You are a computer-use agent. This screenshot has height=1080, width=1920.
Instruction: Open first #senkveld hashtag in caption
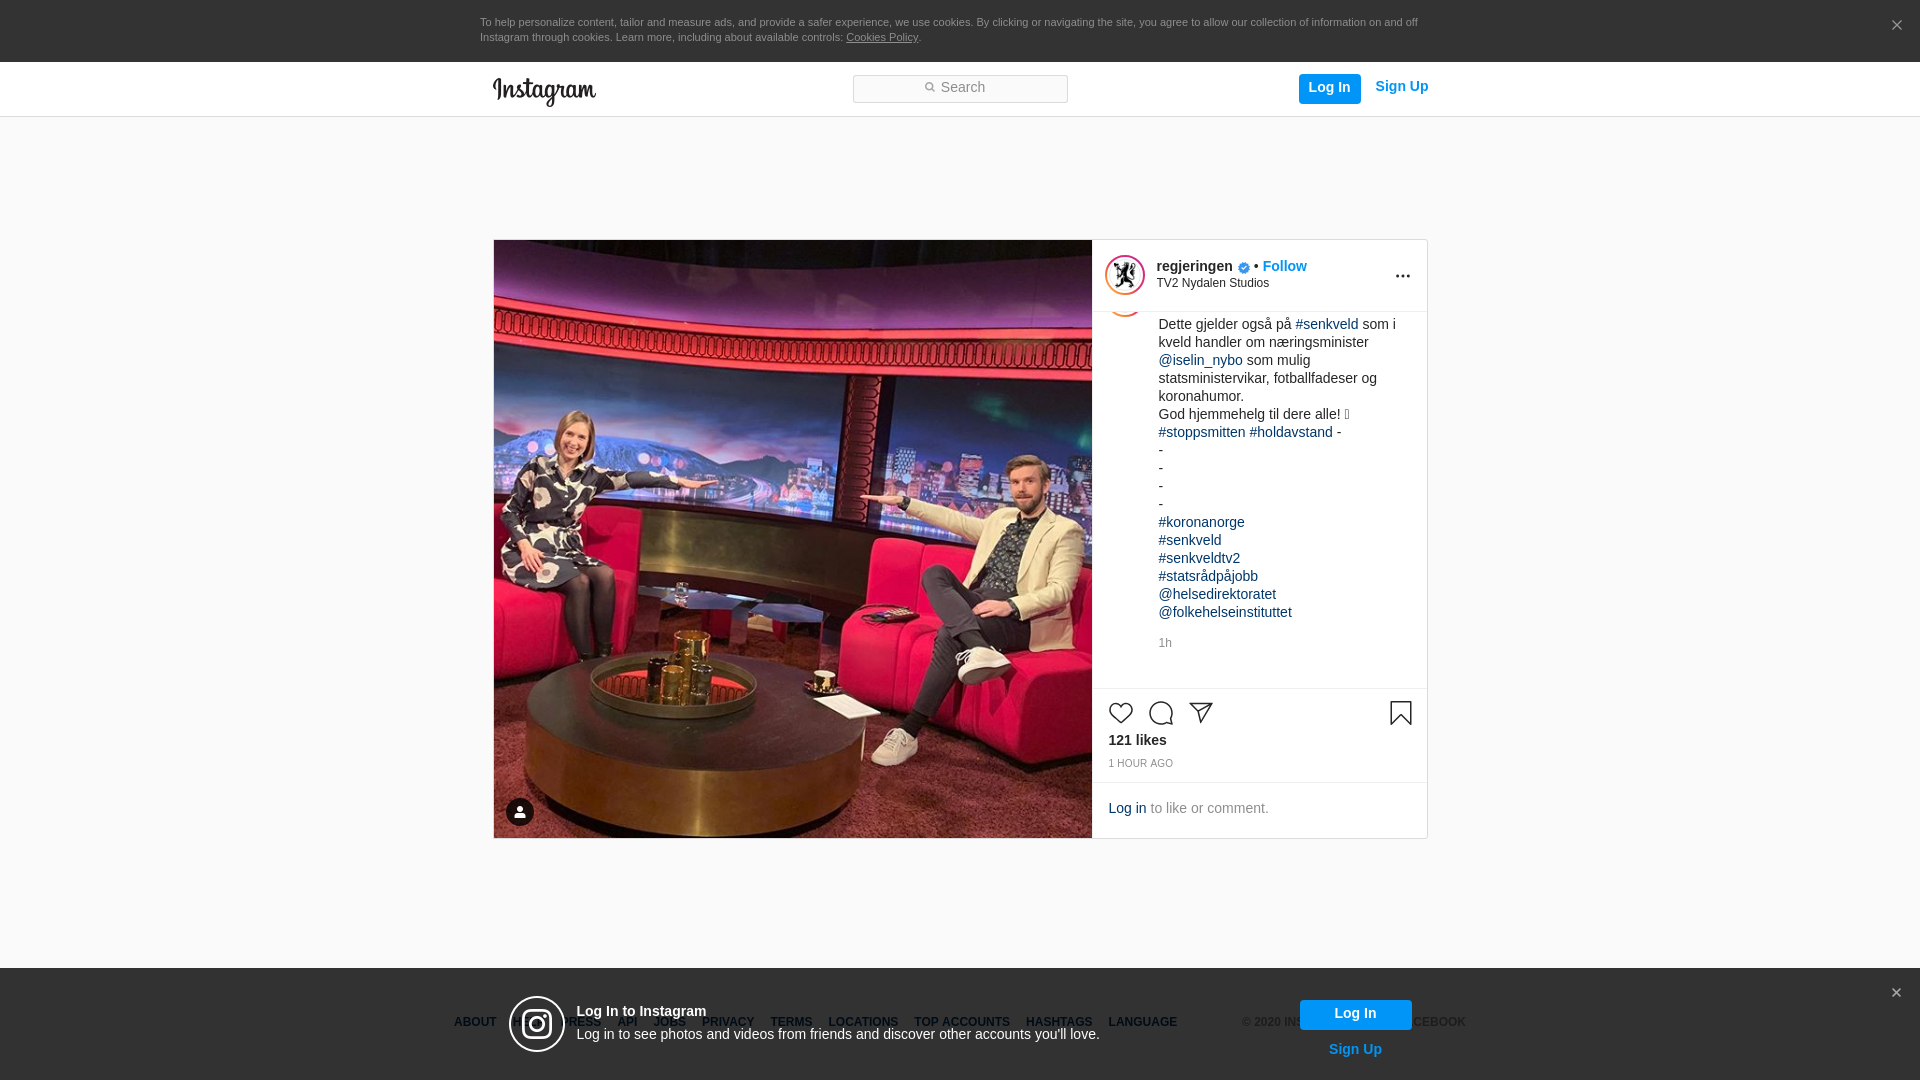click(x=1326, y=324)
